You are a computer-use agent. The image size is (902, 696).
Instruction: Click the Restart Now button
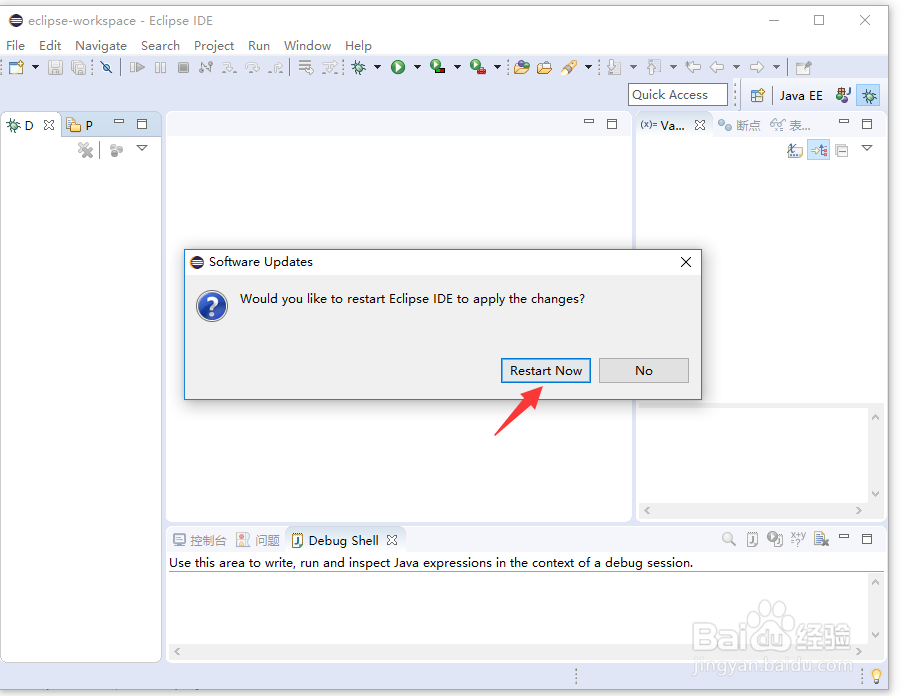click(x=545, y=370)
